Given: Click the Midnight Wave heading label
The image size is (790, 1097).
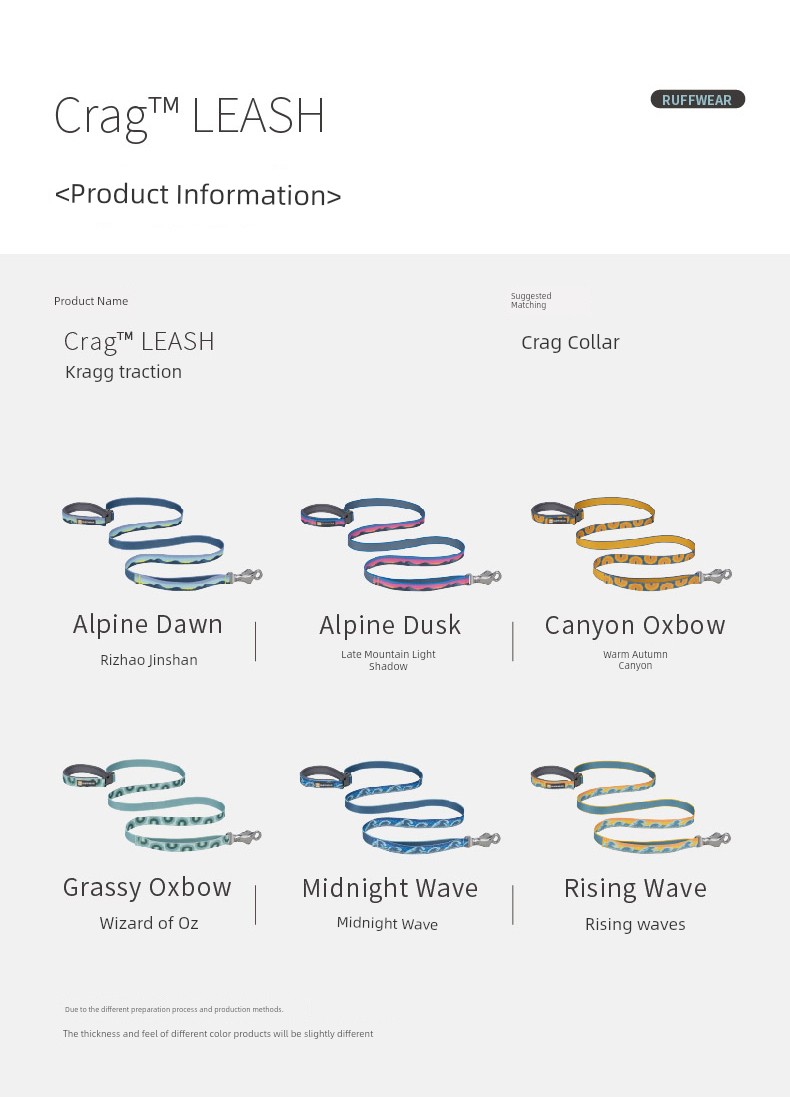Looking at the screenshot, I should point(390,888).
